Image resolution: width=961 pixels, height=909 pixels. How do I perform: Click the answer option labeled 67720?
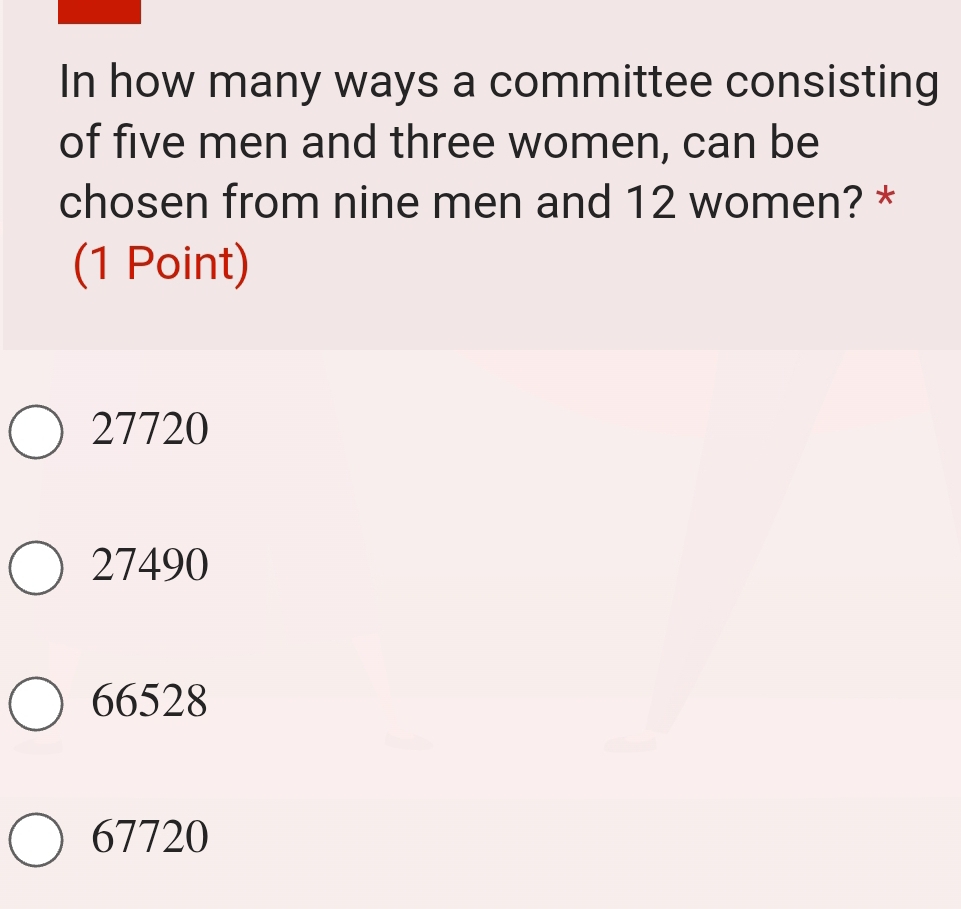coord(148,837)
